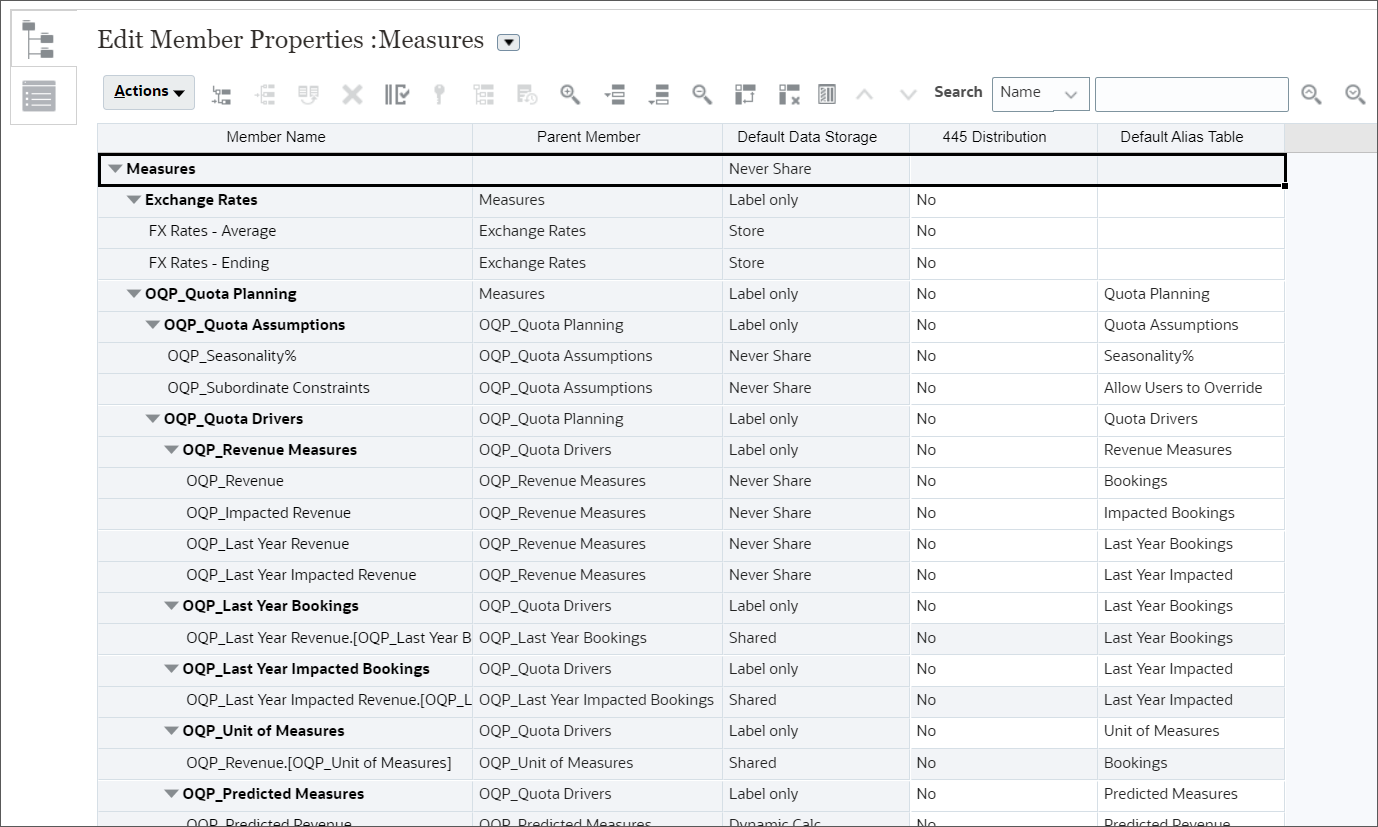Viewport: 1378px width, 827px height.
Task: Collapse the OQP_Quota Drivers member
Action: 152,418
